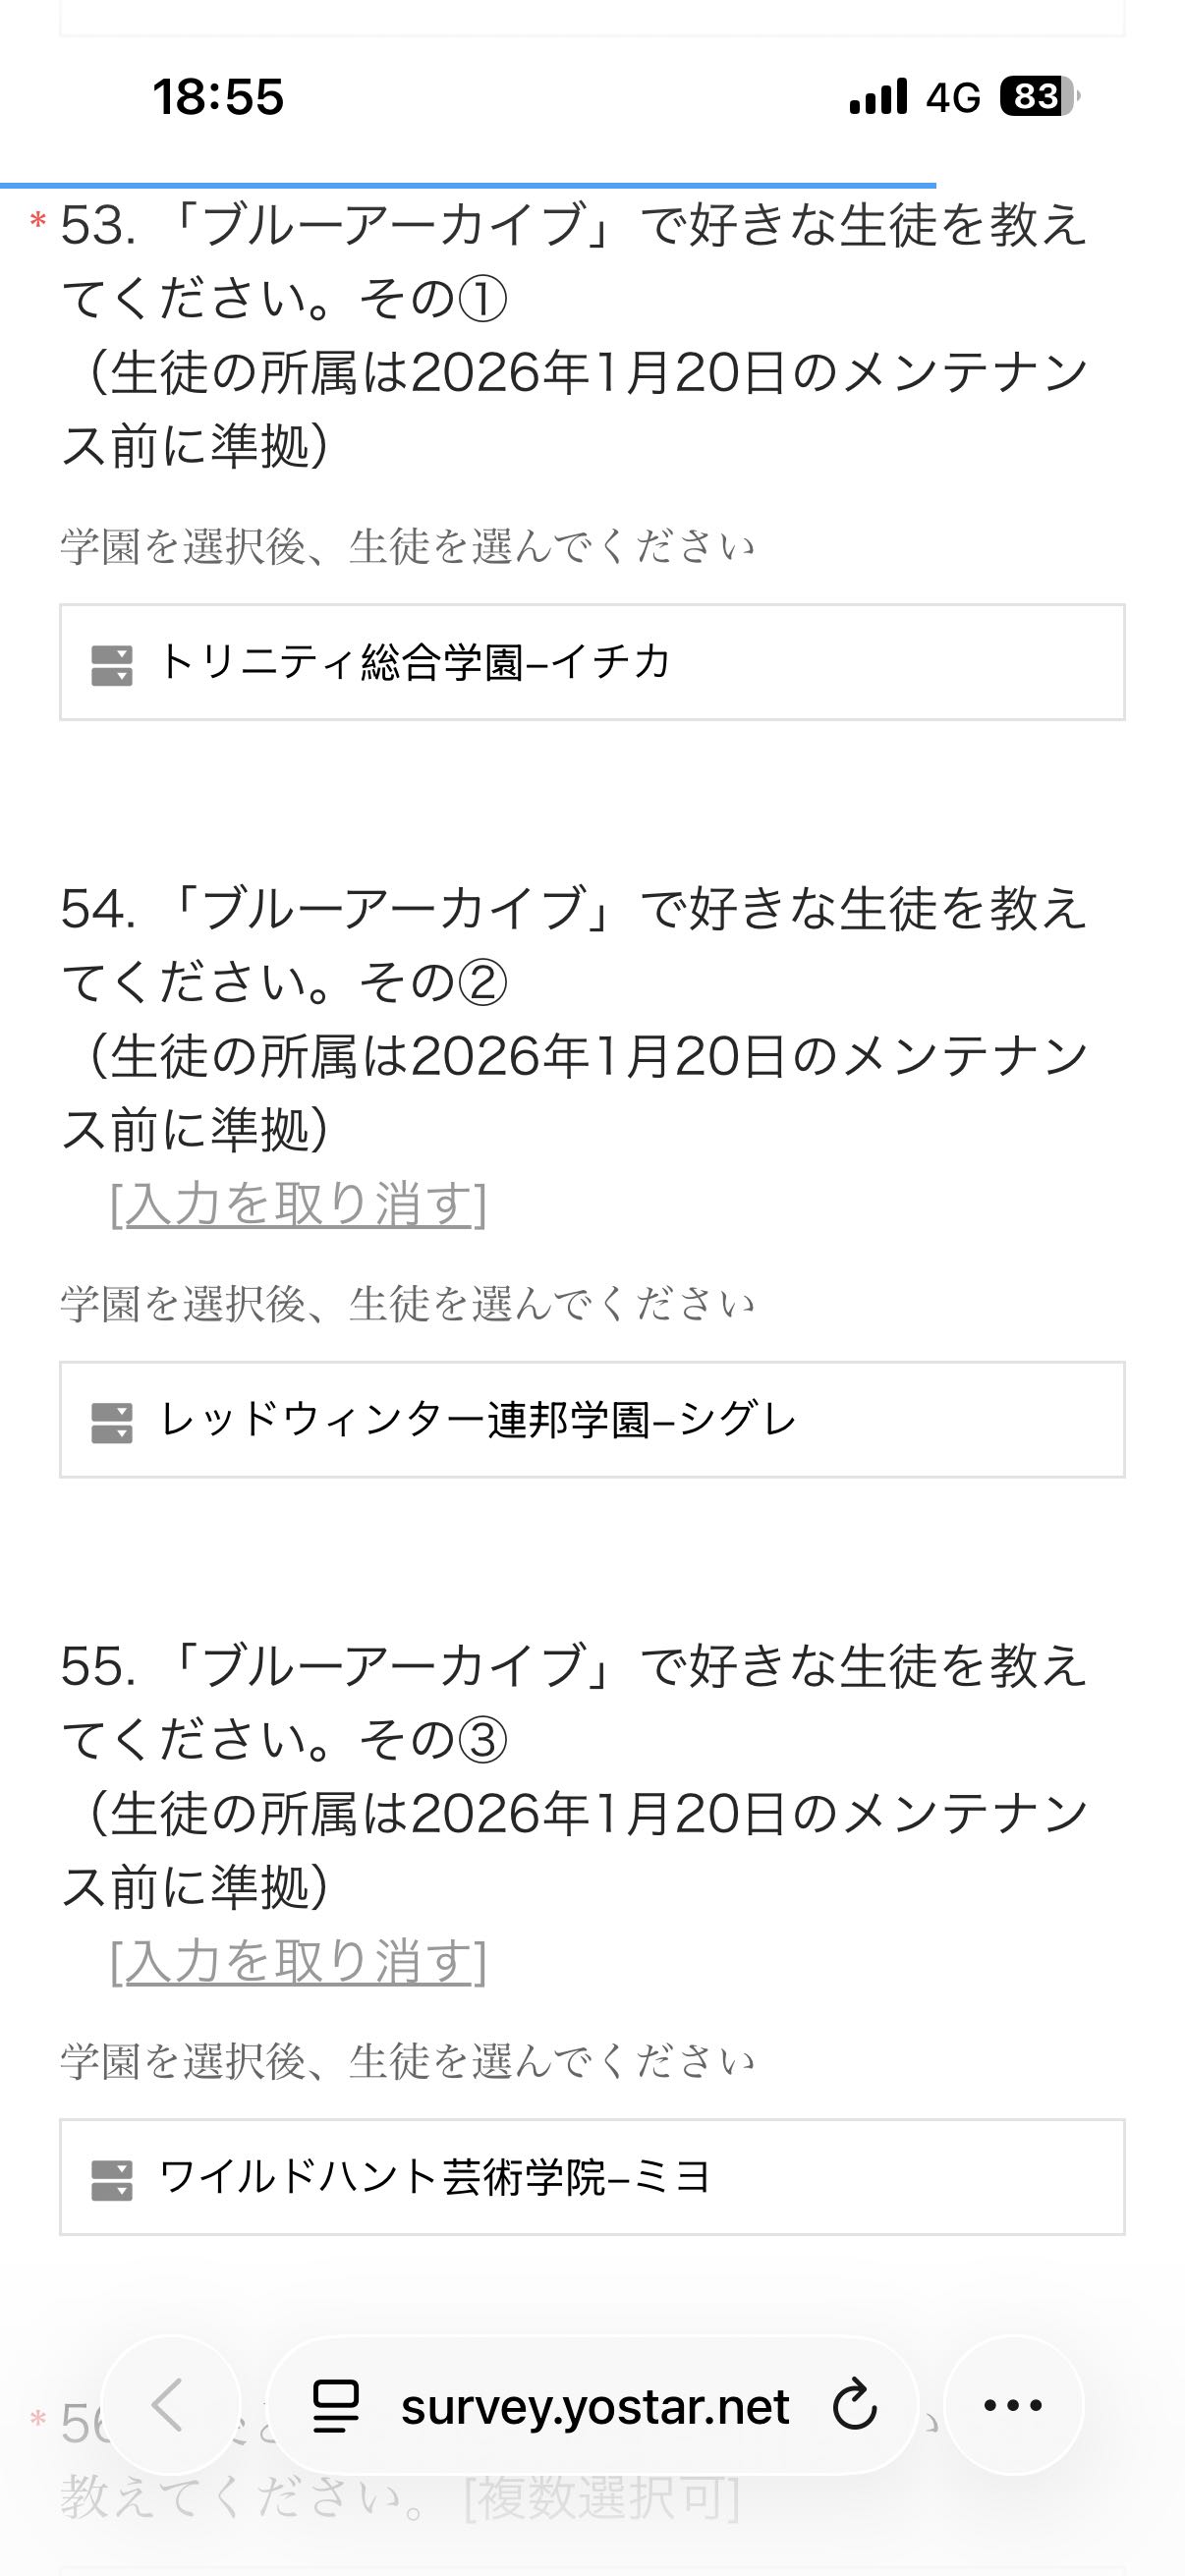Tap the selector icon next to トリニティ総合学園–イチカ
This screenshot has height=2576, width=1185.
click(112, 665)
